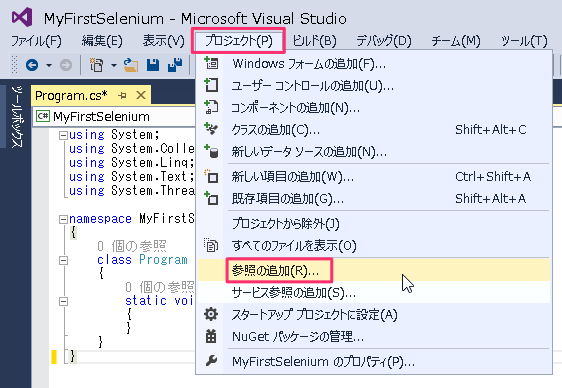Click the プロジェクト(P) menu

pyautogui.click(x=239, y=41)
